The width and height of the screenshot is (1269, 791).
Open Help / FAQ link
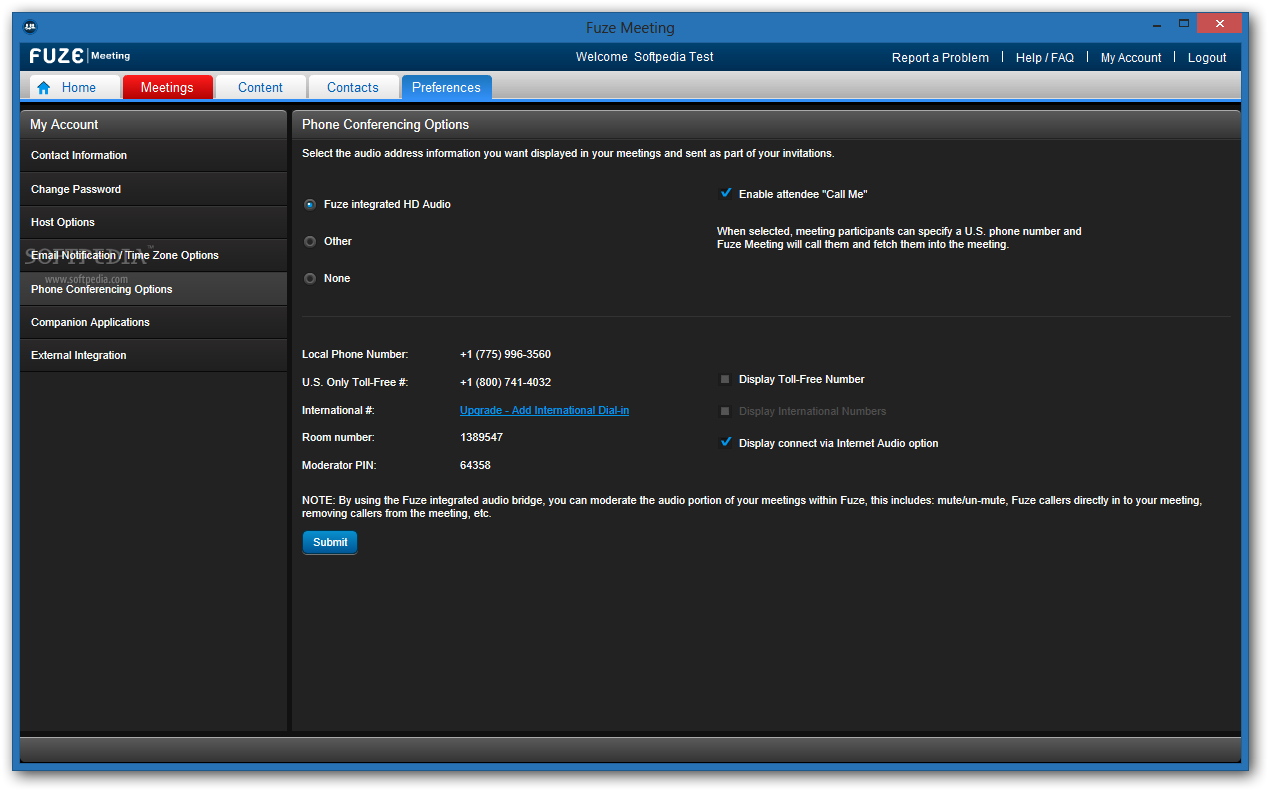[x=1045, y=58]
